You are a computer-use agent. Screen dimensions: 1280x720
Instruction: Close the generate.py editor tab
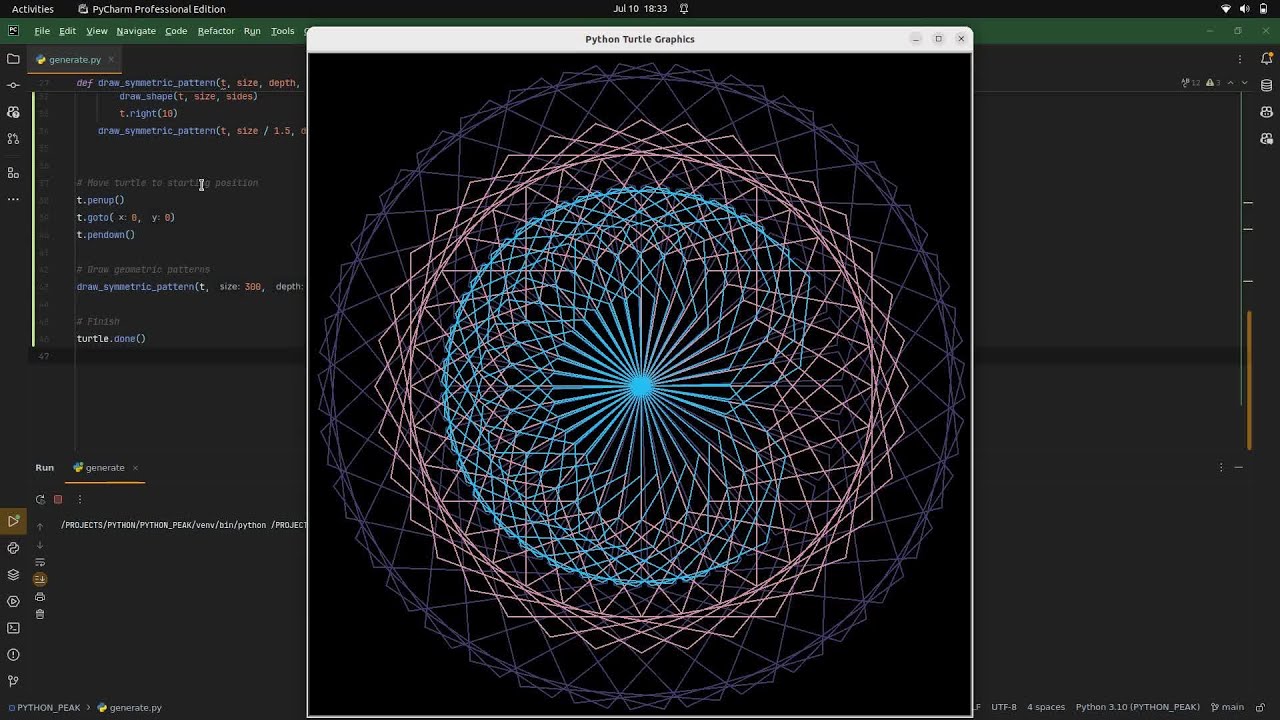pos(111,60)
